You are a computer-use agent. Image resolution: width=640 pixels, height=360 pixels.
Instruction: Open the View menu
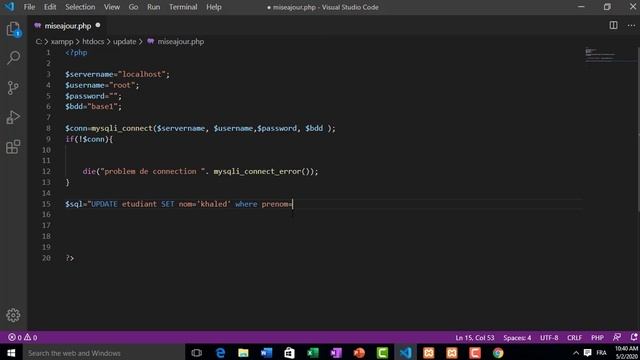pos(111,7)
